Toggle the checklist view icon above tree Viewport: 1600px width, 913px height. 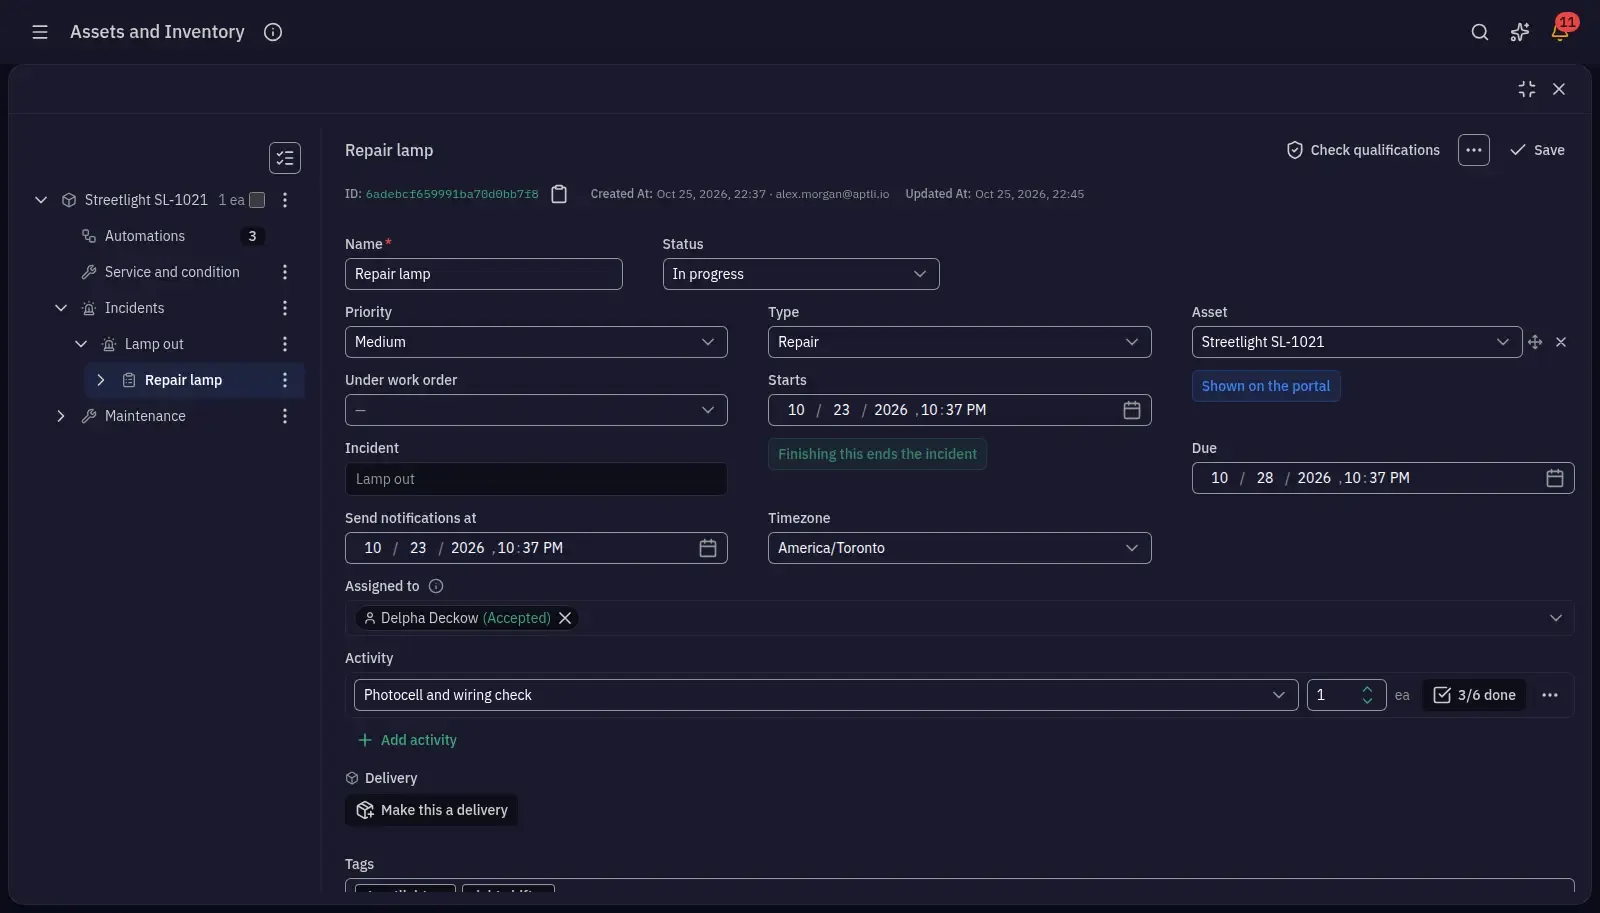285,158
